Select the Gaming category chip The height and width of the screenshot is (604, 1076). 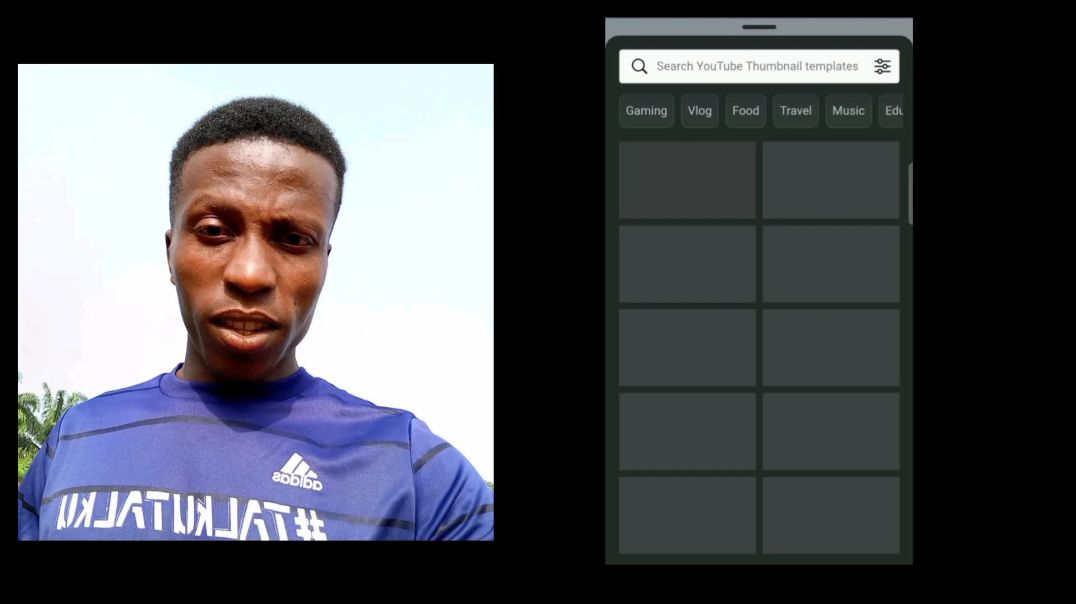click(646, 111)
